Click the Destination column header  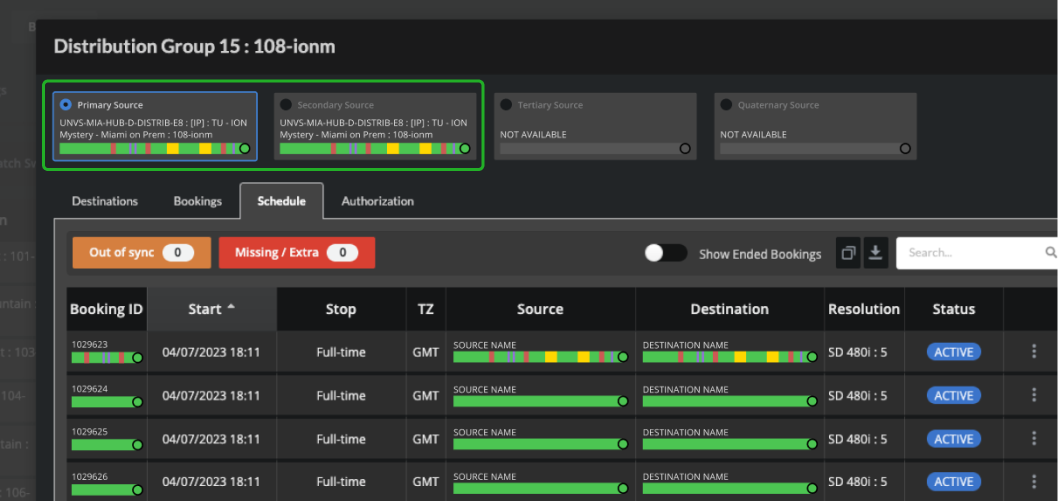click(x=729, y=309)
